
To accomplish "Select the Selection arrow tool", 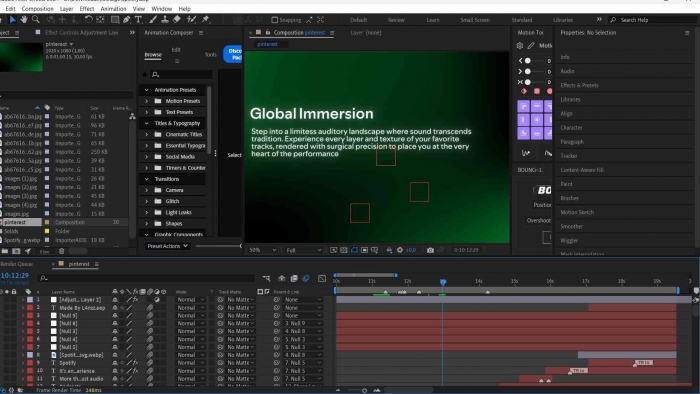I will pyautogui.click(x=12, y=20).
